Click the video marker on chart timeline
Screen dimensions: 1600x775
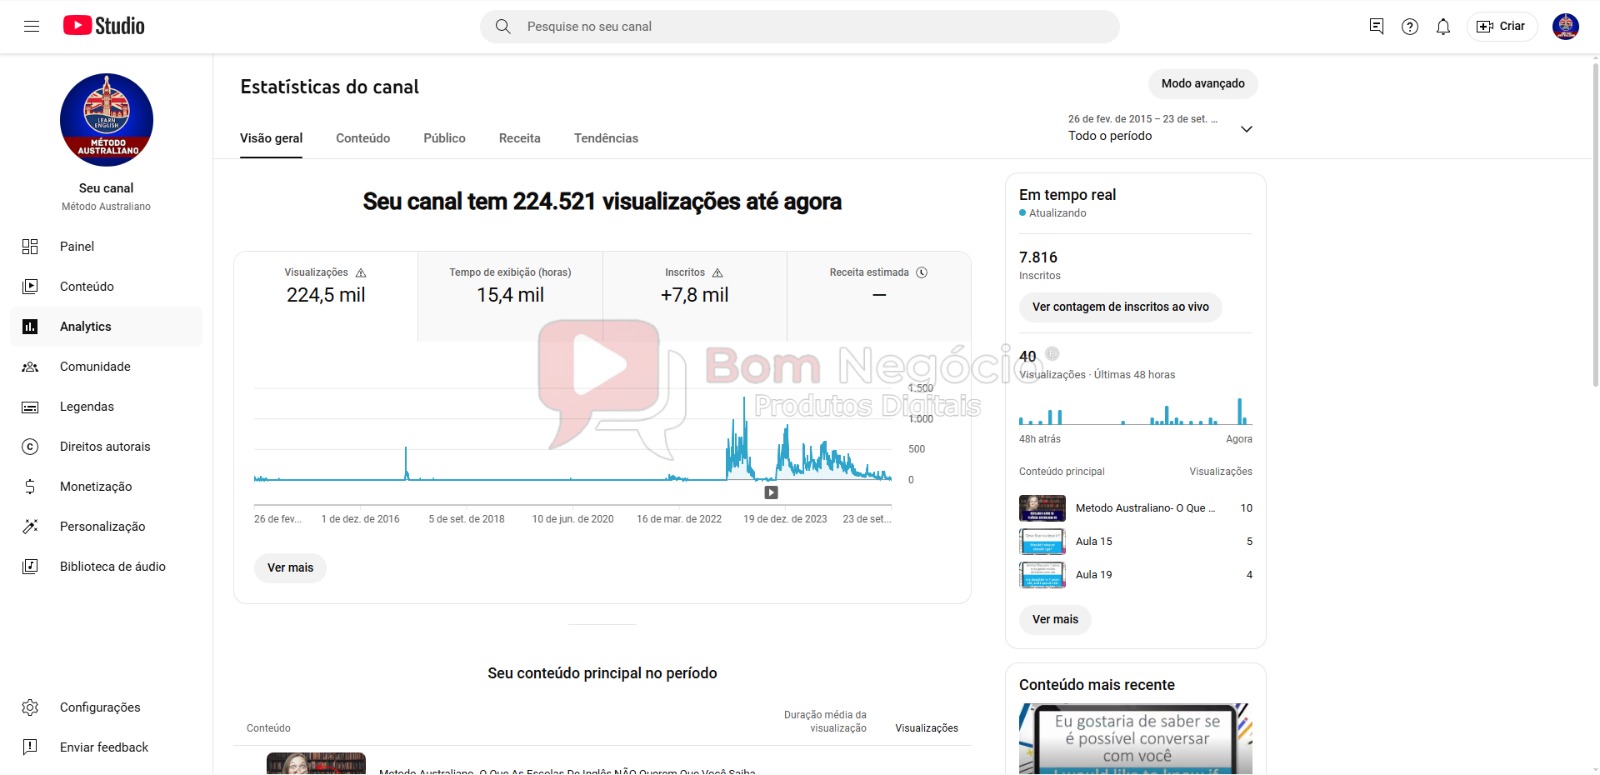pos(771,492)
